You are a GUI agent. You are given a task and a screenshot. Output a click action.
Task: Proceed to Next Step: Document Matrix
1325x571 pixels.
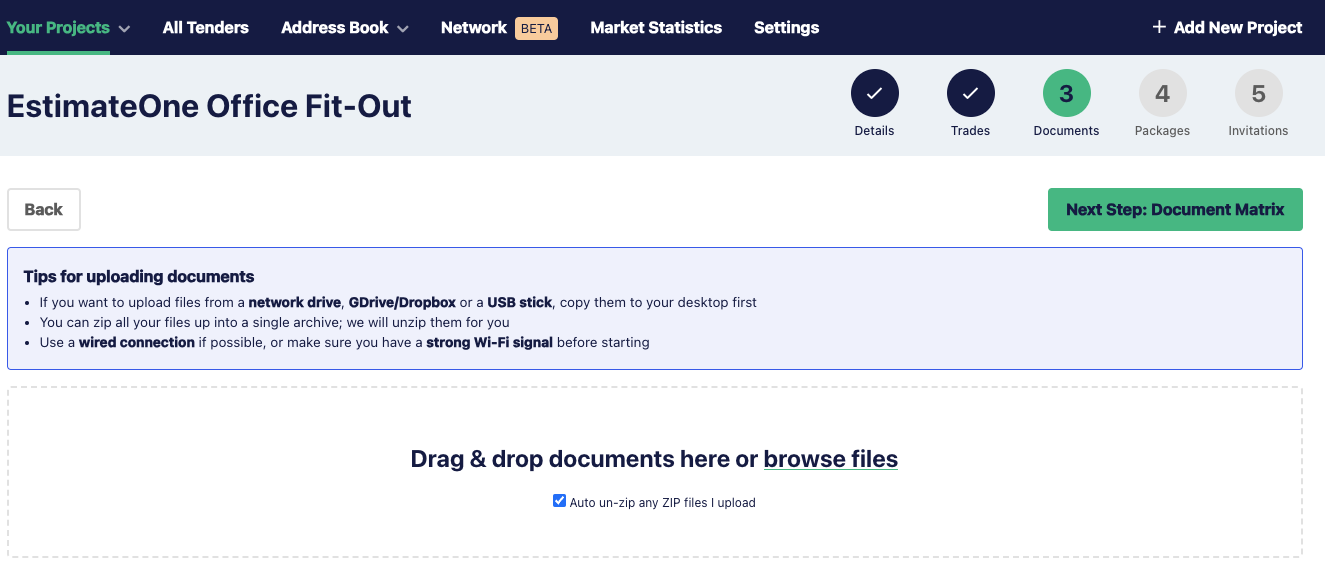tap(1175, 209)
